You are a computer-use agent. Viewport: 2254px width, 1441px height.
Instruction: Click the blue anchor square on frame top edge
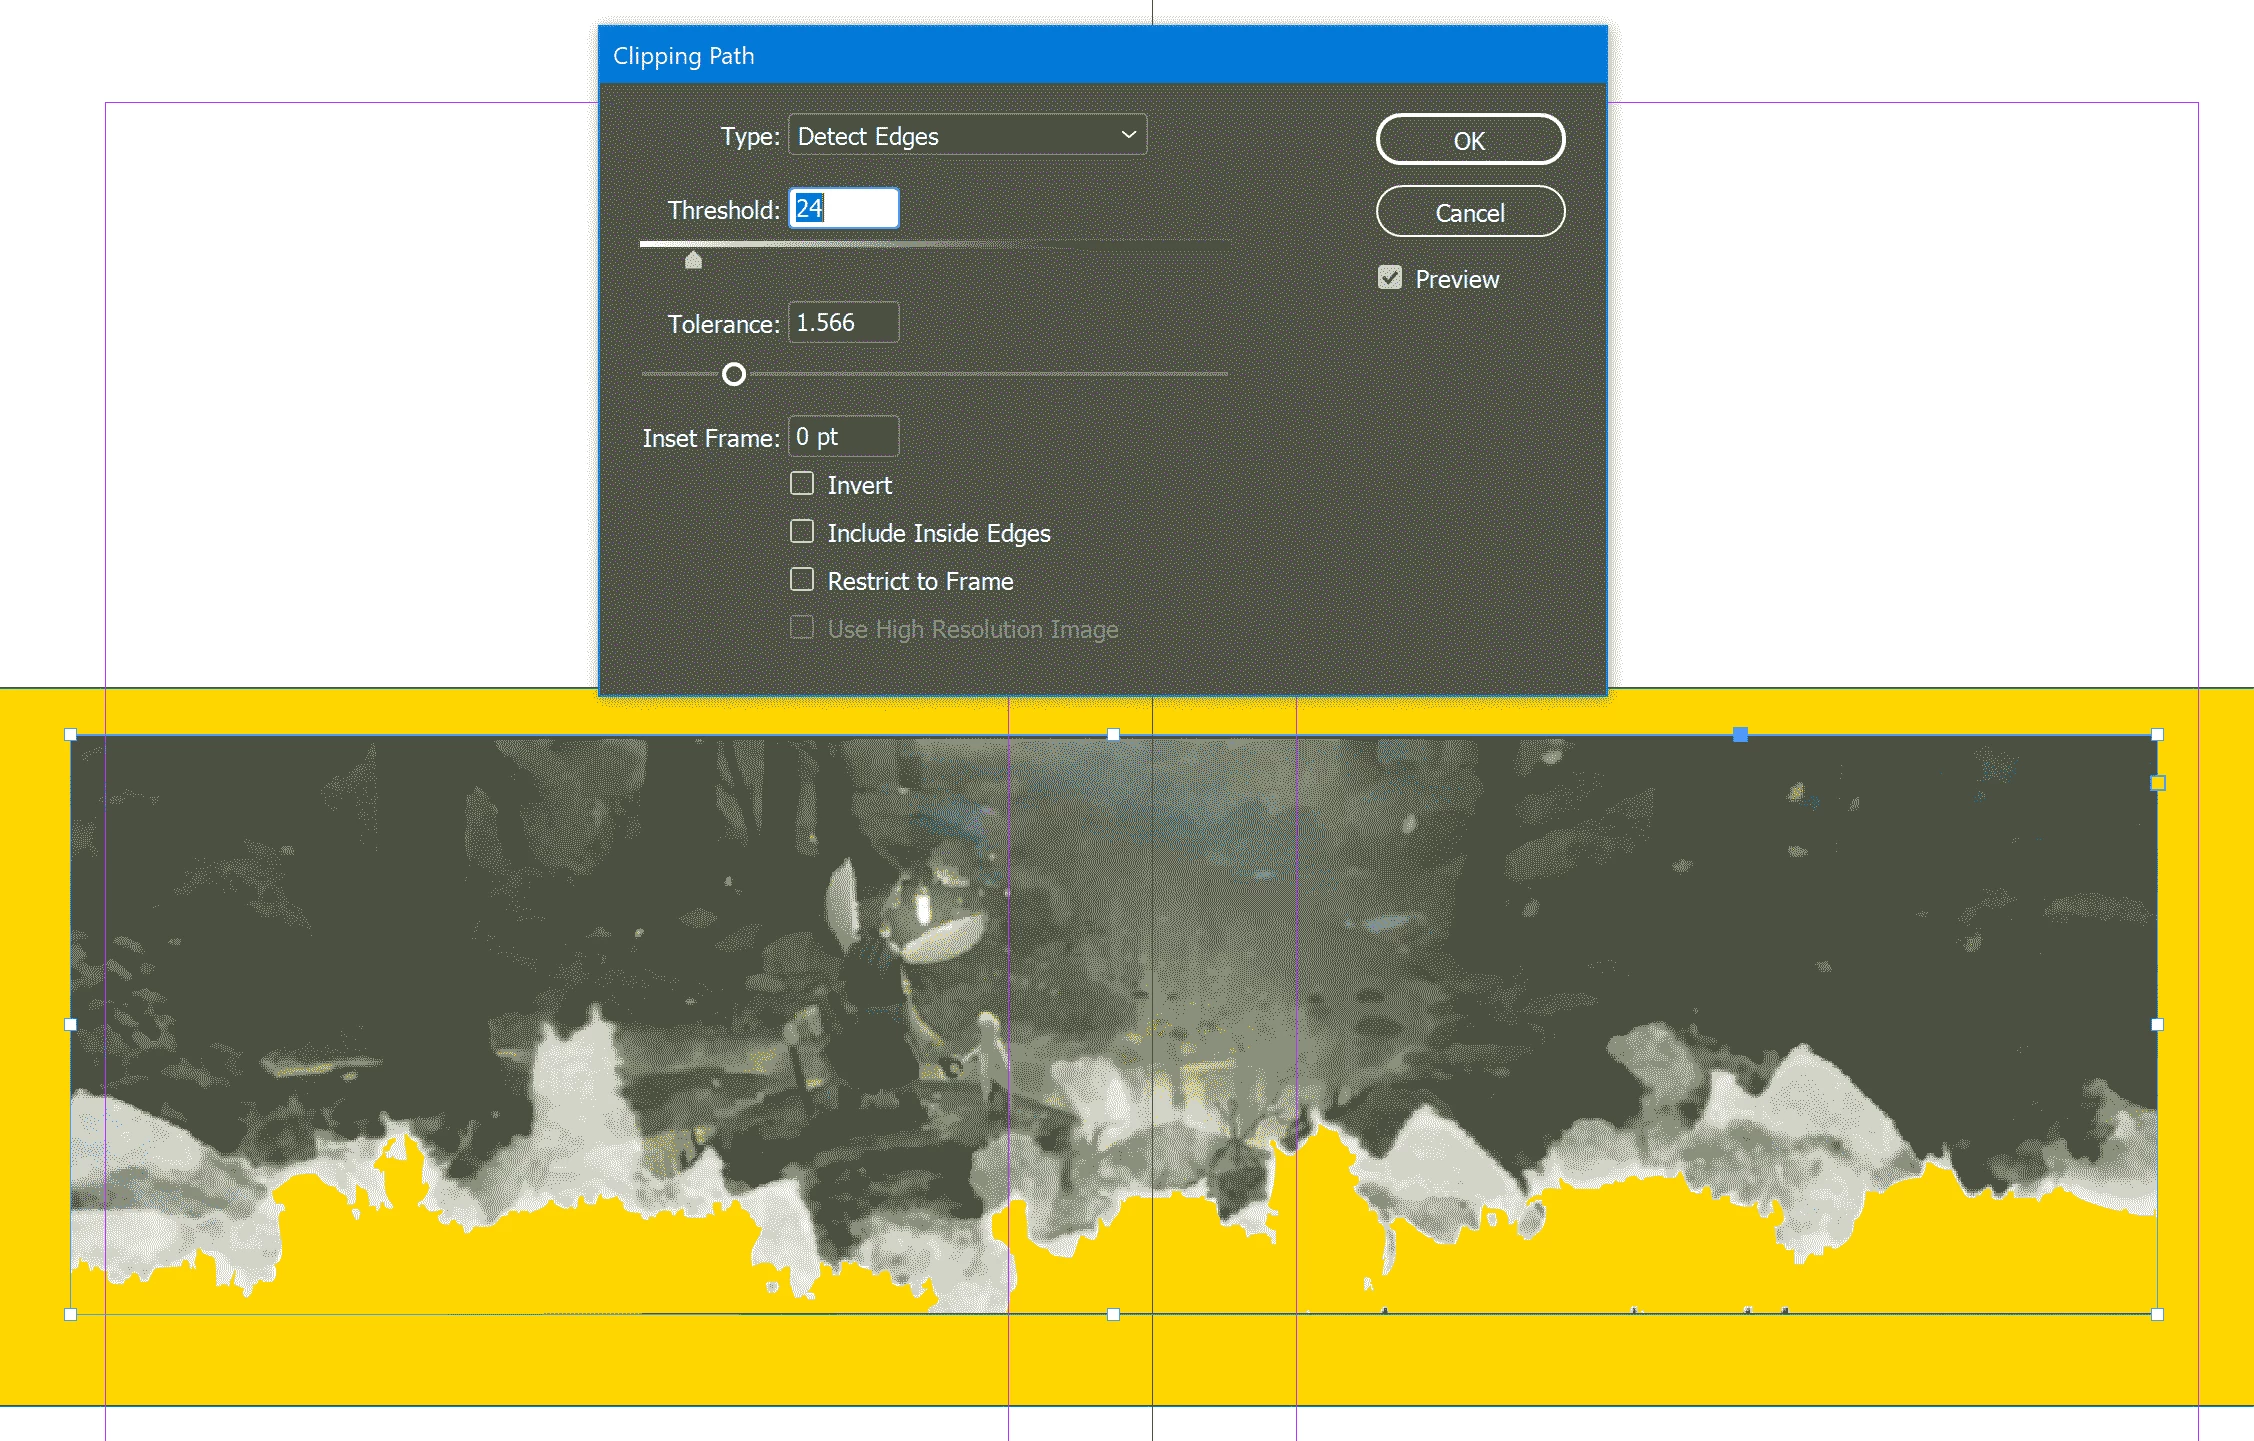pos(1740,735)
